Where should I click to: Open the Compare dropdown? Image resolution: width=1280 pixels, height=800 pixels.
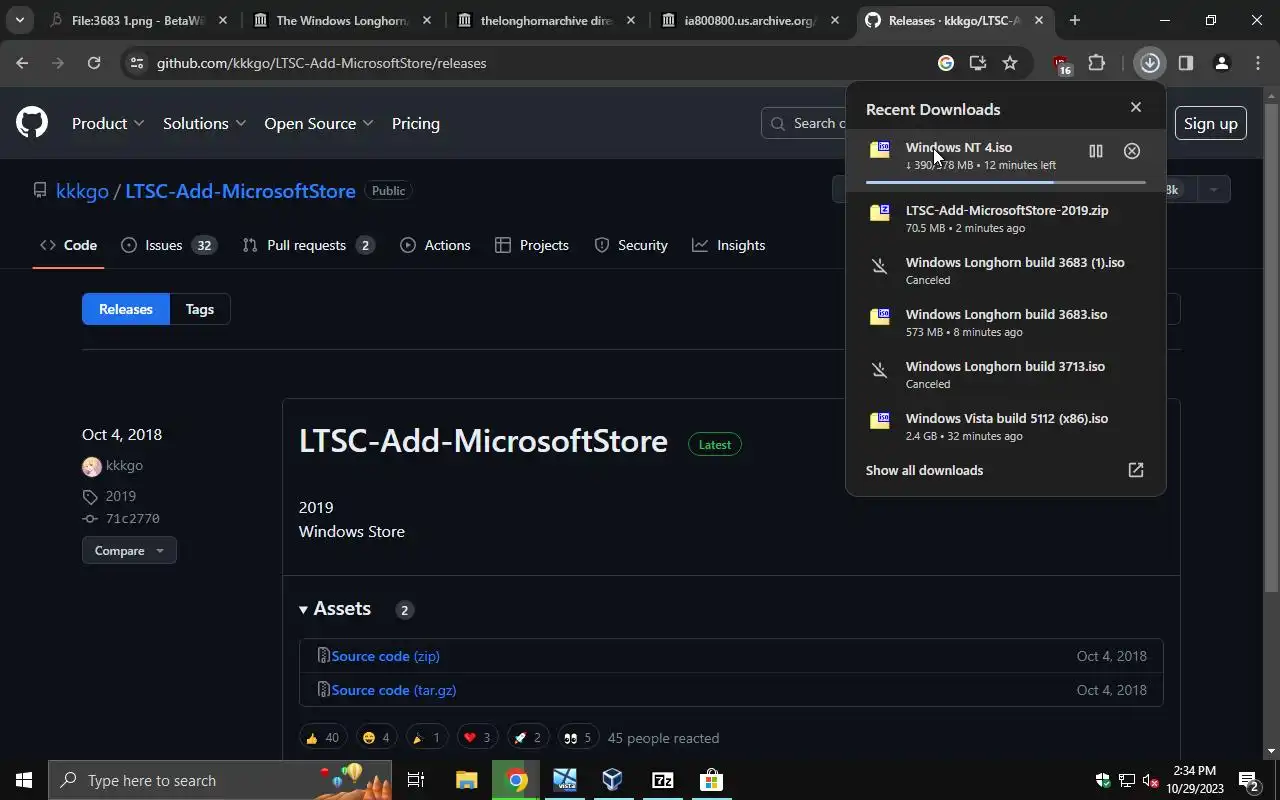(x=129, y=550)
